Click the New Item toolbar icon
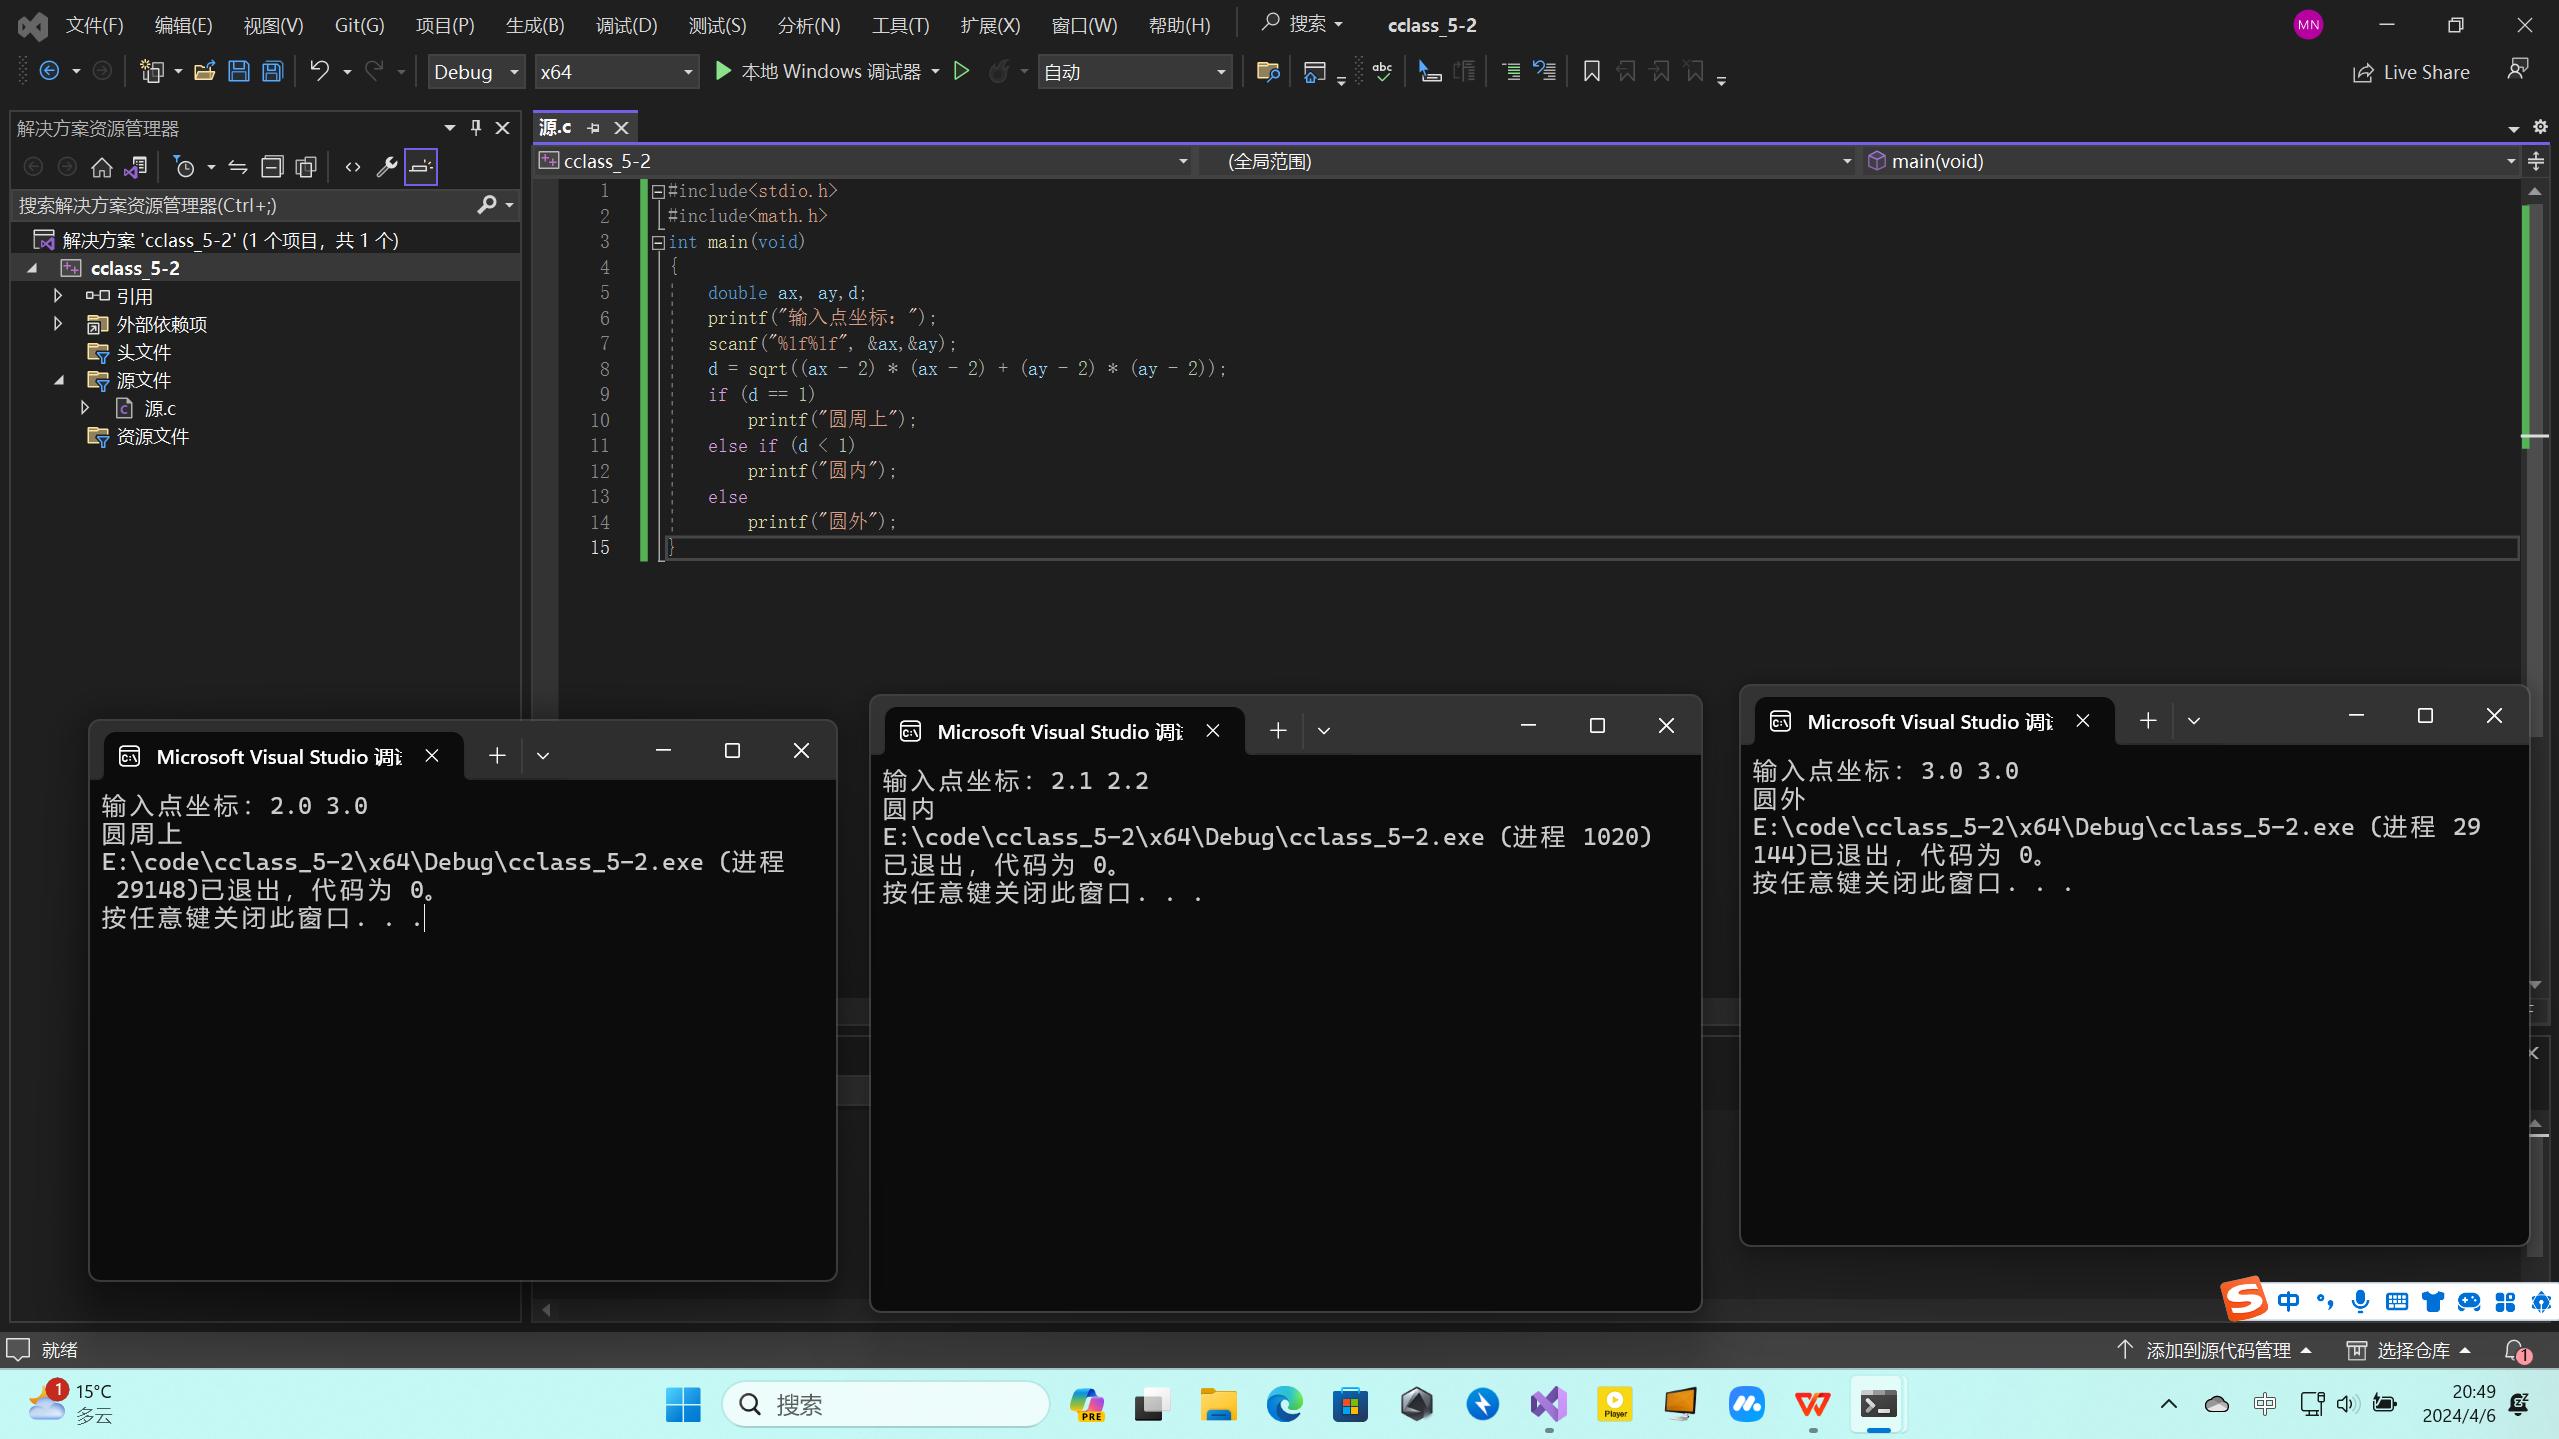Screen dimensions: 2559x1439 tap(151, 71)
